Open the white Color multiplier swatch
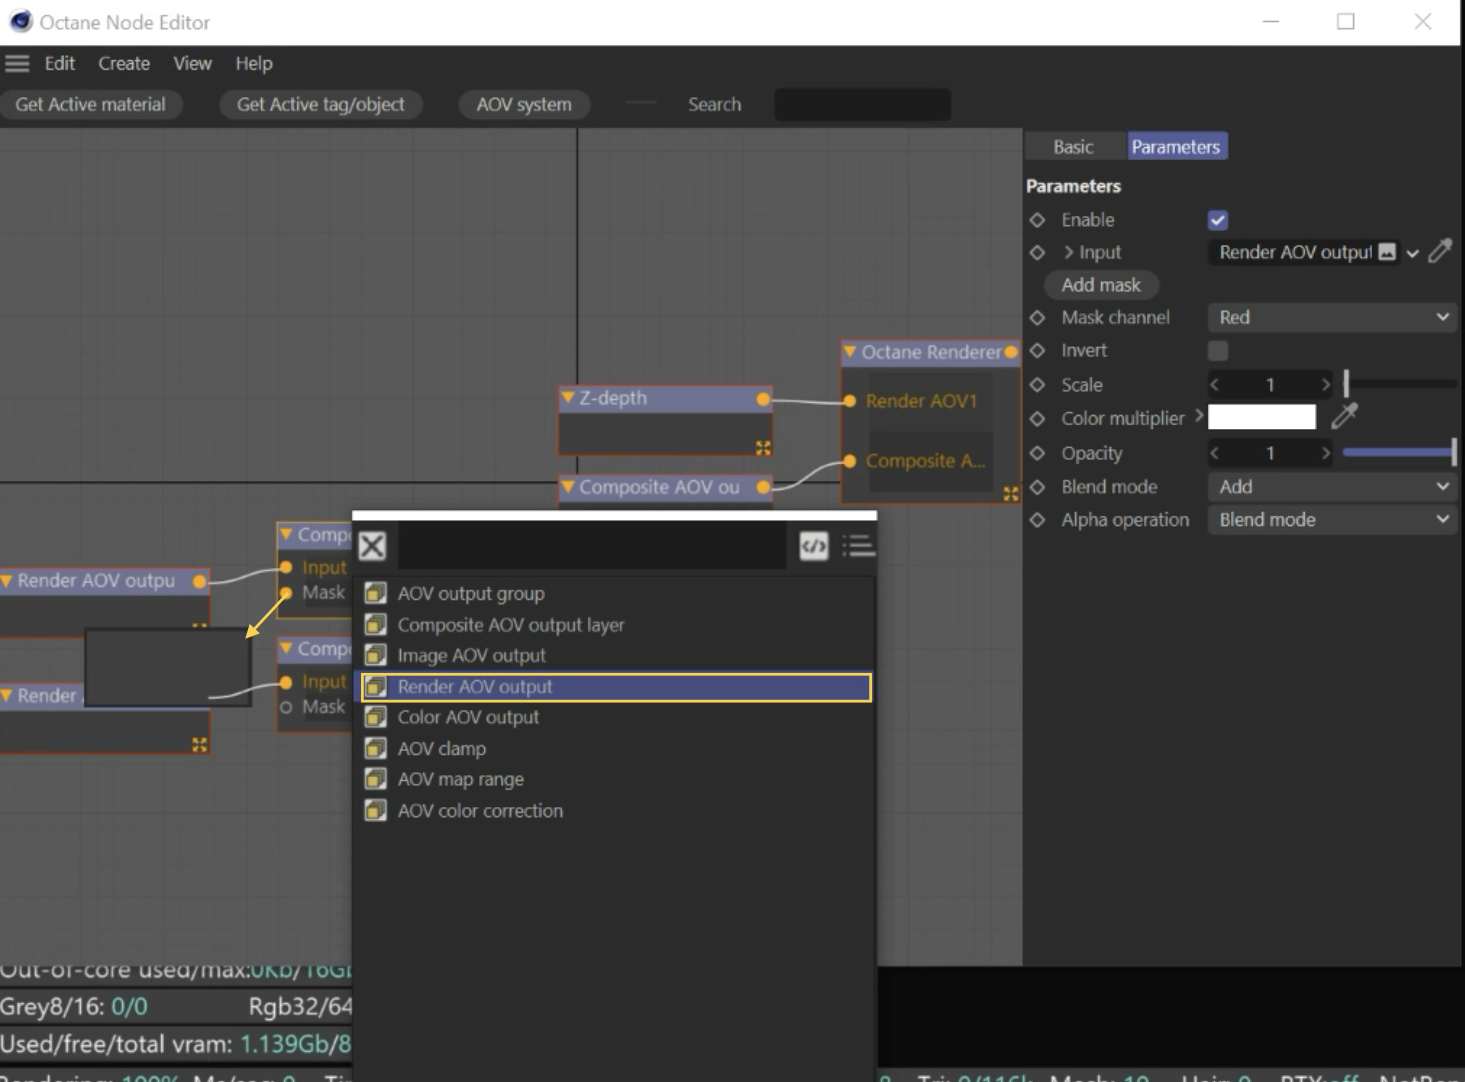 point(1262,417)
